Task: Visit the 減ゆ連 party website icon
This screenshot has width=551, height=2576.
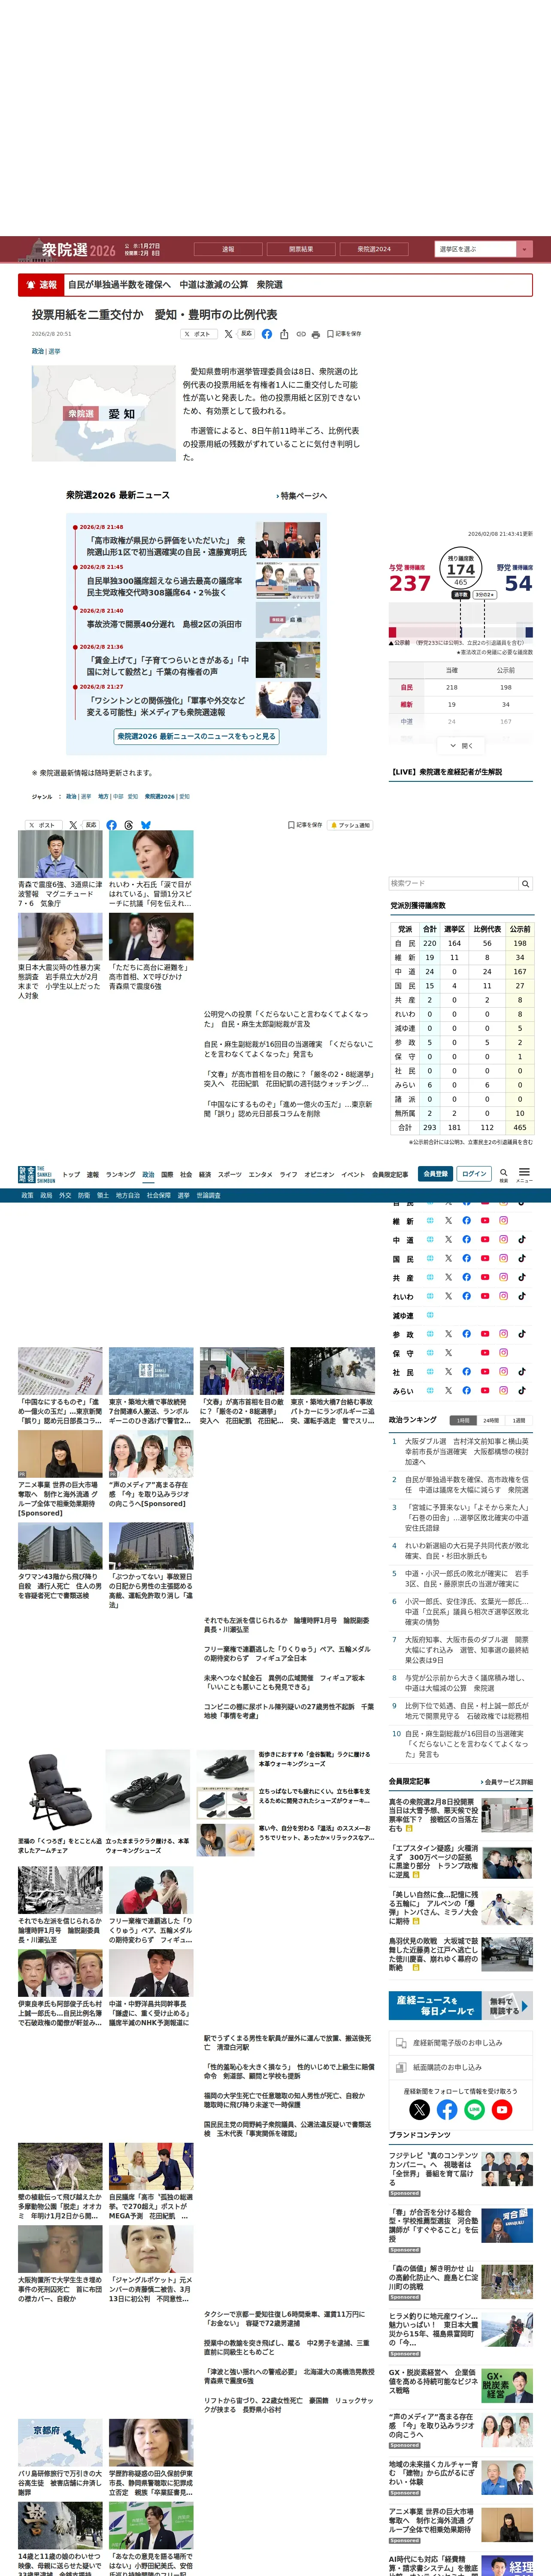Action: (430, 1315)
